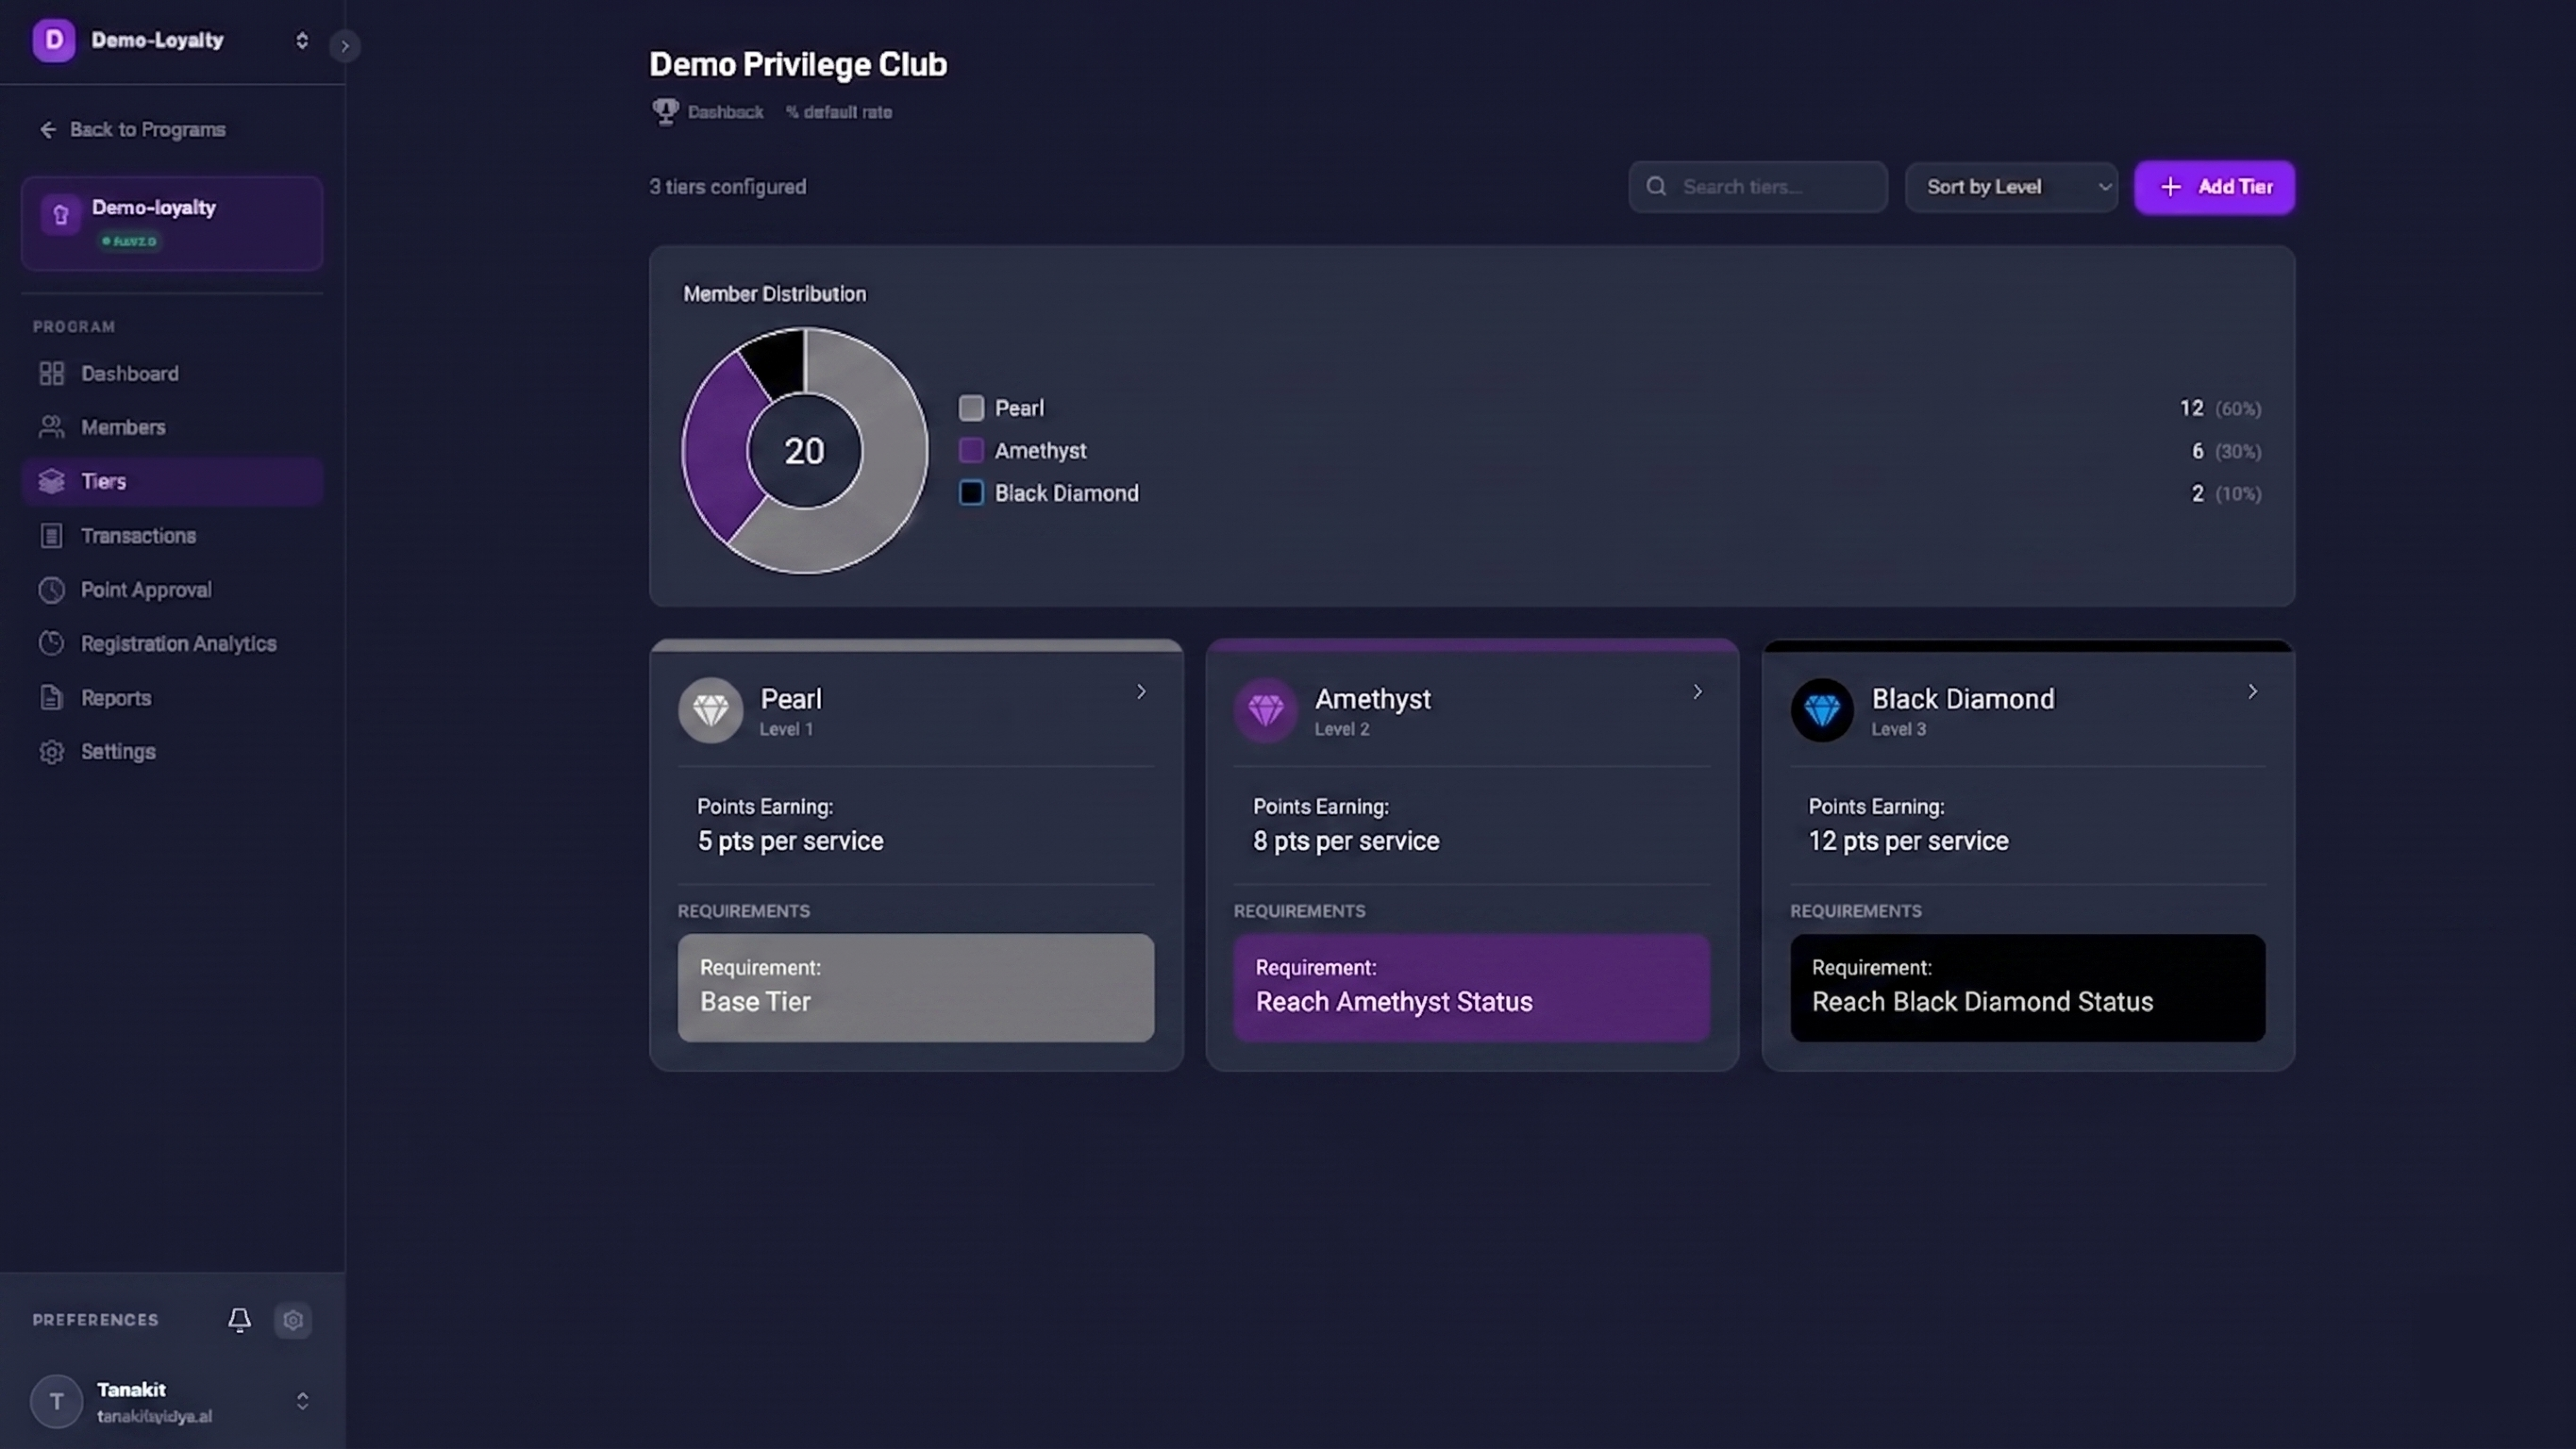
Task: Select the Demo-loyalty program card
Action: 172,223
